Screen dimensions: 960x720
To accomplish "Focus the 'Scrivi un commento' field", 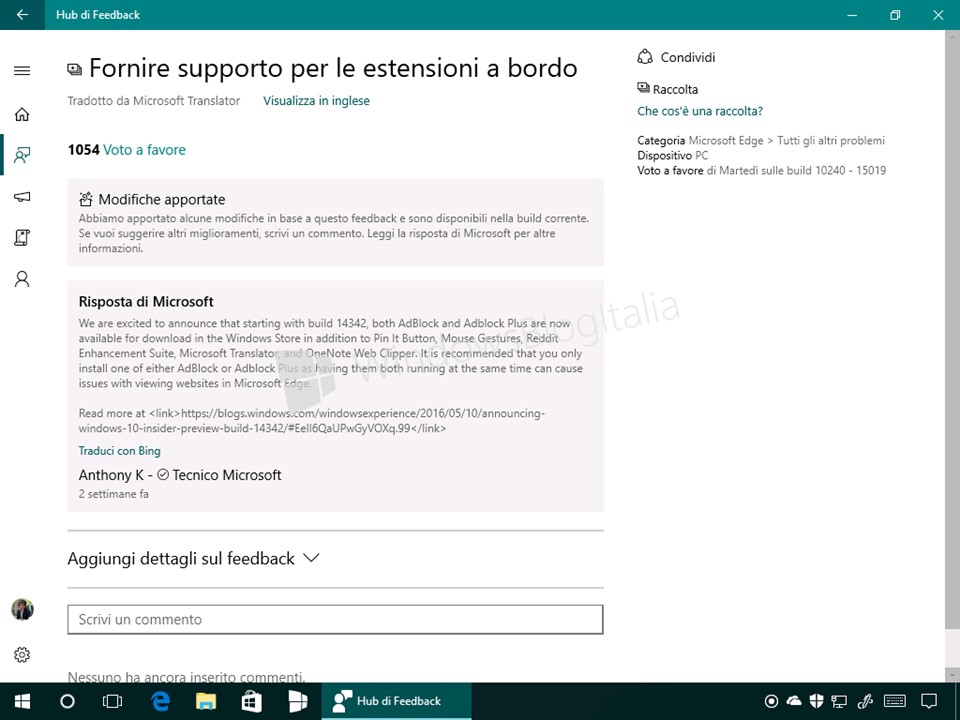I will tap(336, 619).
